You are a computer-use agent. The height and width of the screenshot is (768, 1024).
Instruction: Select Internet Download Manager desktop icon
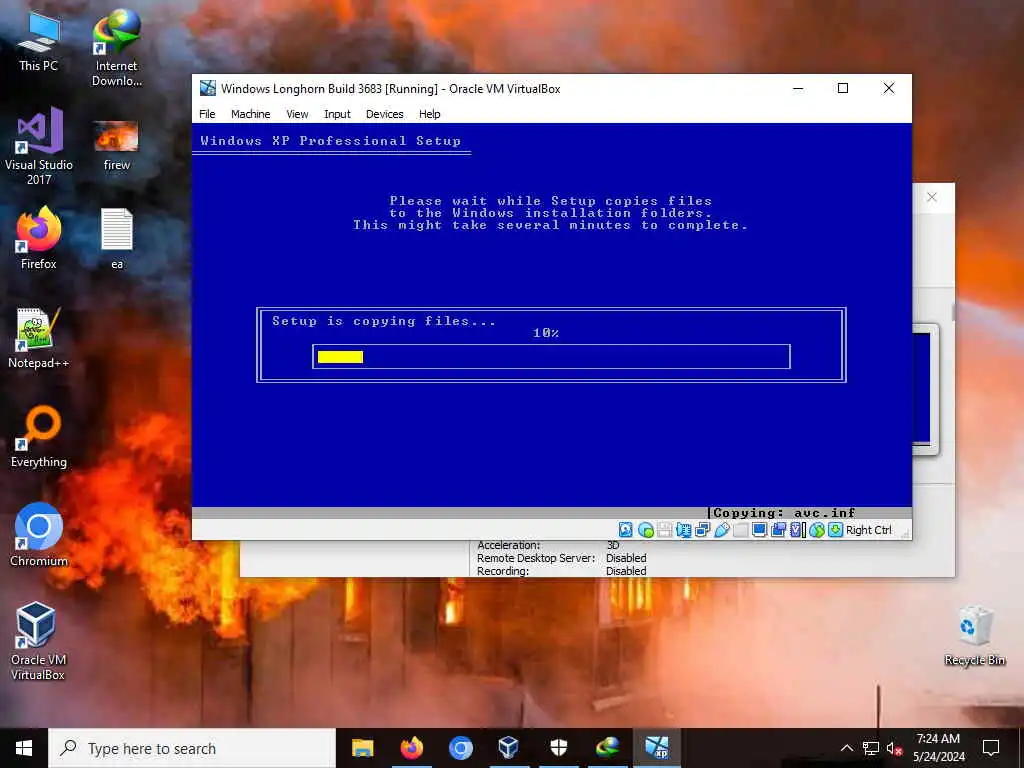point(116,48)
